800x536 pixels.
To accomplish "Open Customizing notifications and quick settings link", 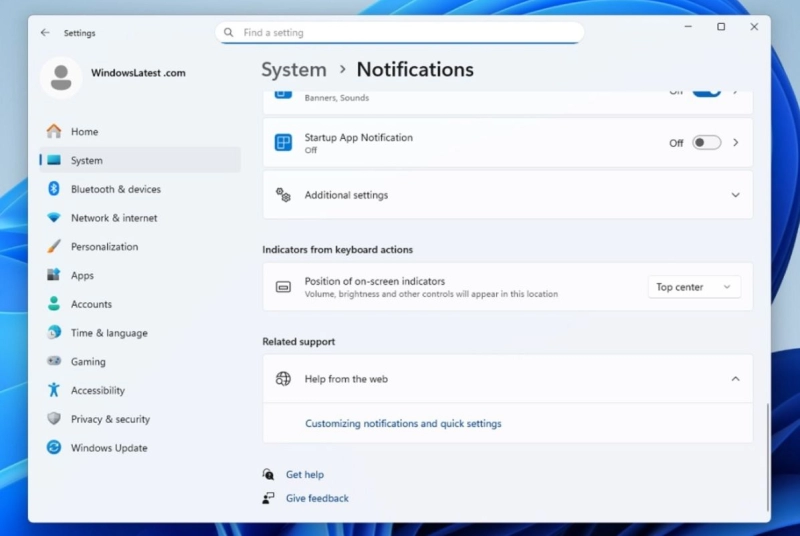I will (x=403, y=424).
